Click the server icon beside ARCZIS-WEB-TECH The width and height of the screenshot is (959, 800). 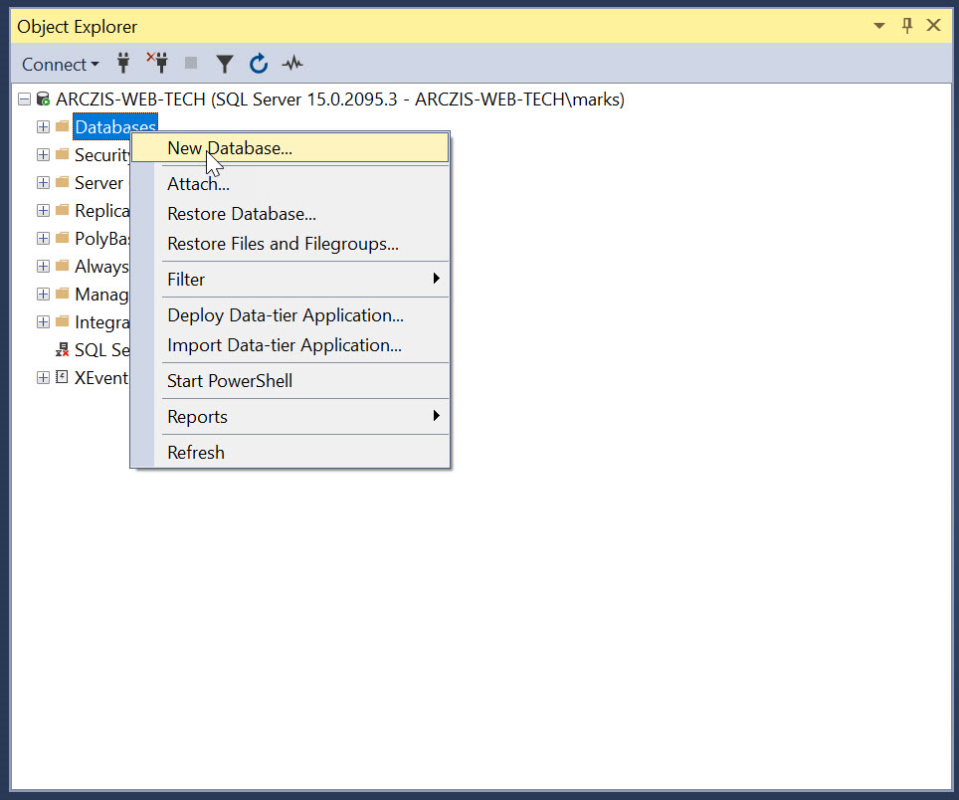click(x=43, y=98)
